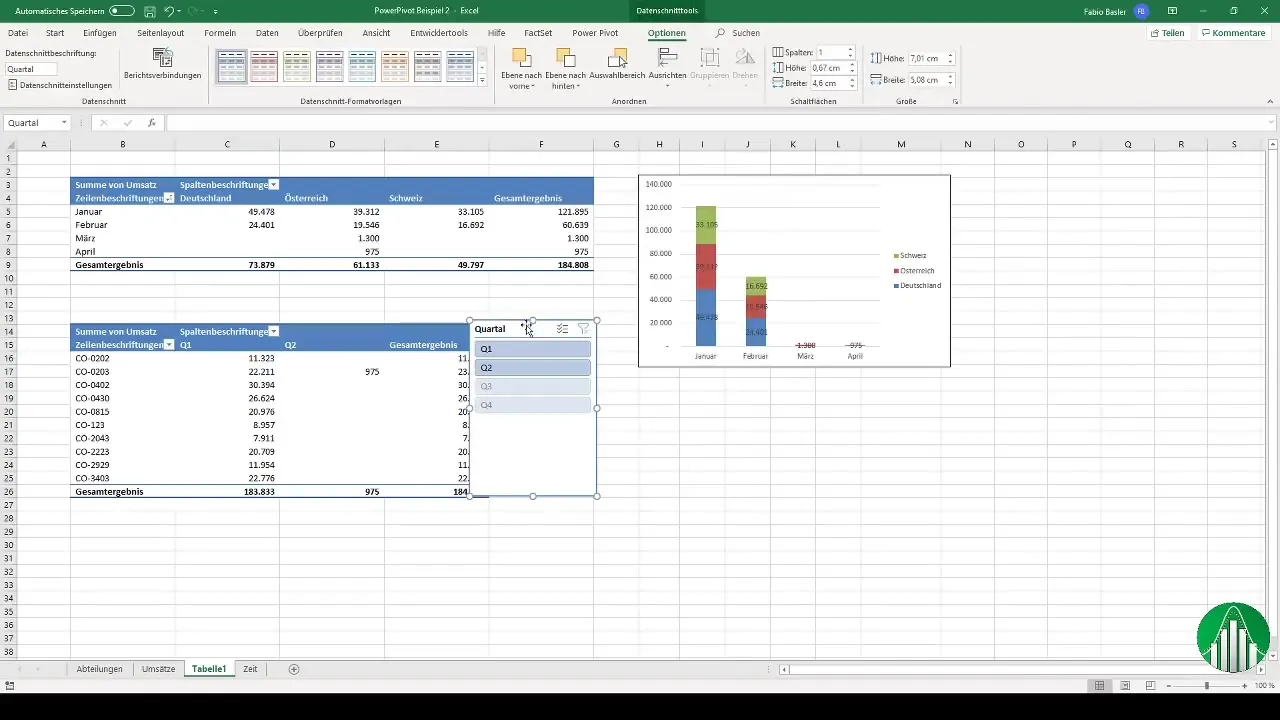Open the Ausrichten menu
Image resolution: width=1280 pixels, height=720 pixels.
(x=667, y=66)
